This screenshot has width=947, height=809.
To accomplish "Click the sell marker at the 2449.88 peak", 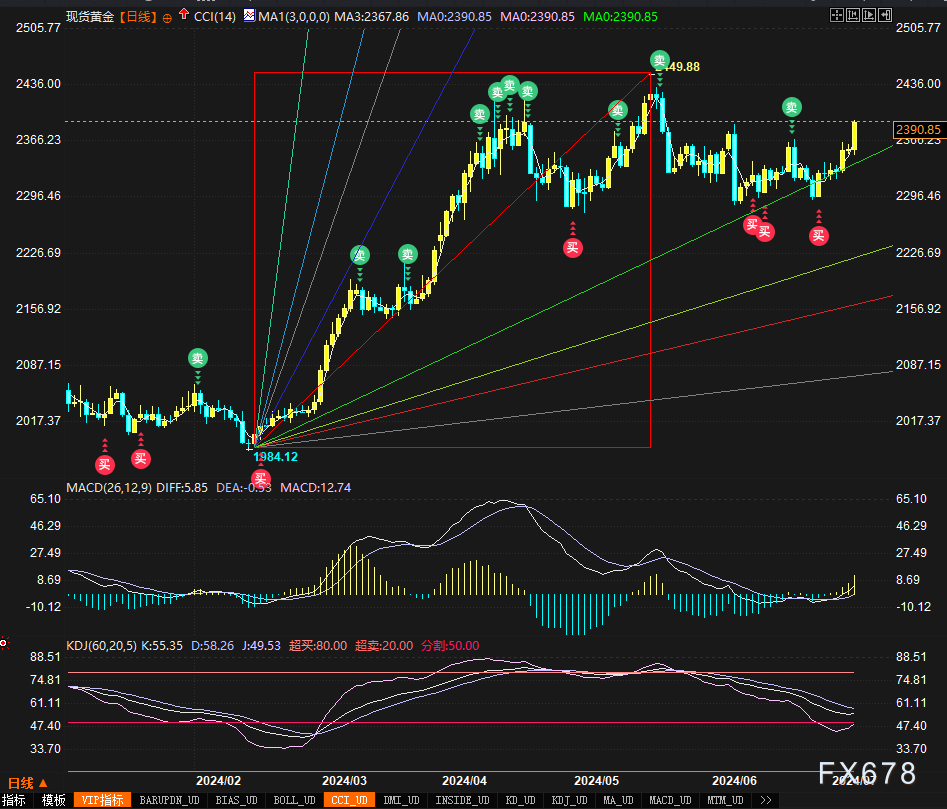I will point(659,60).
